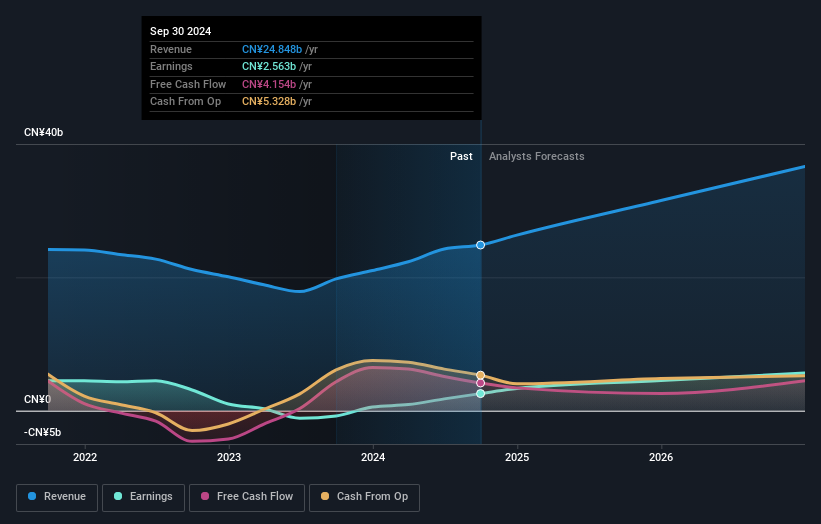
Task: Click the Revenue row label in tooltip
Action: pyautogui.click(x=171, y=49)
